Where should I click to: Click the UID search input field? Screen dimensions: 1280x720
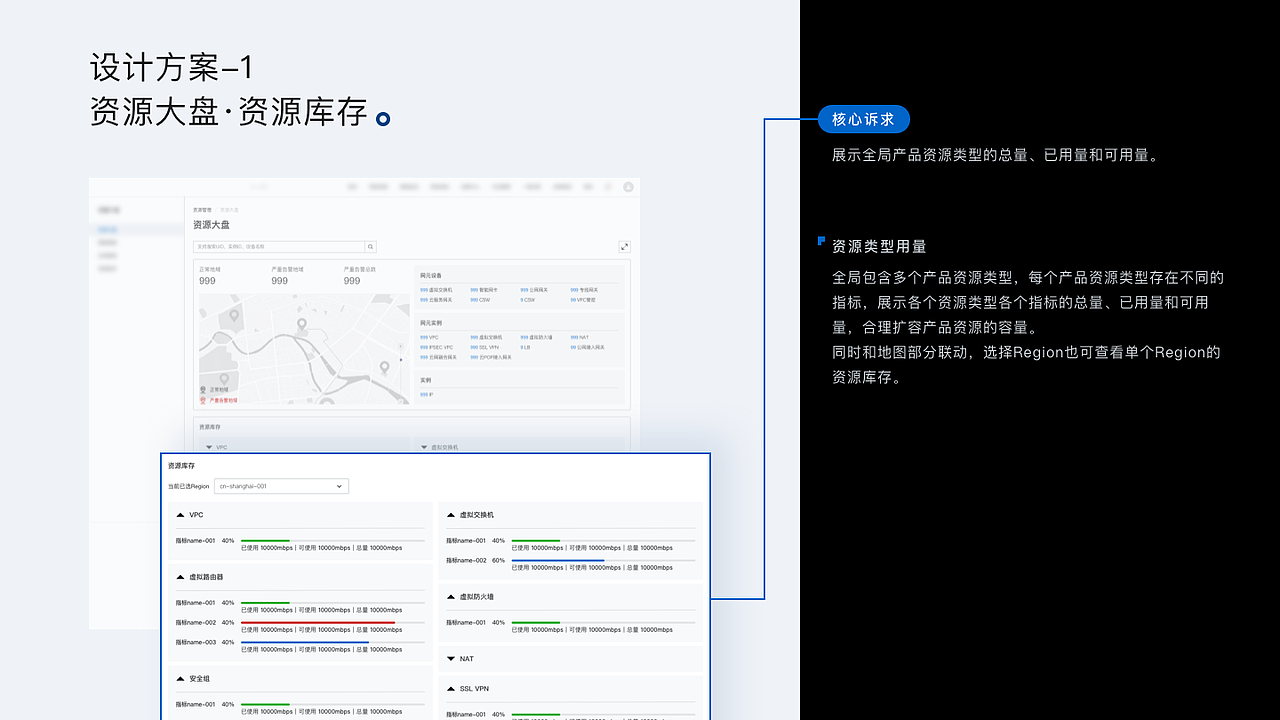(280, 246)
